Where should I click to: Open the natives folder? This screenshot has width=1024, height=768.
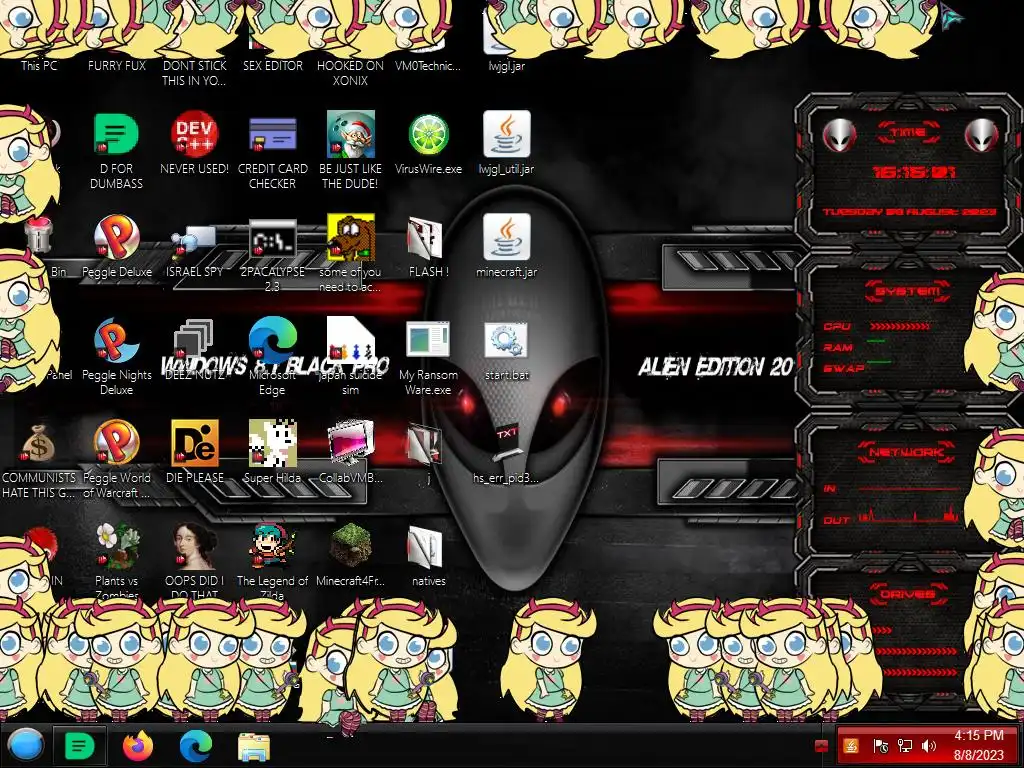click(x=426, y=547)
